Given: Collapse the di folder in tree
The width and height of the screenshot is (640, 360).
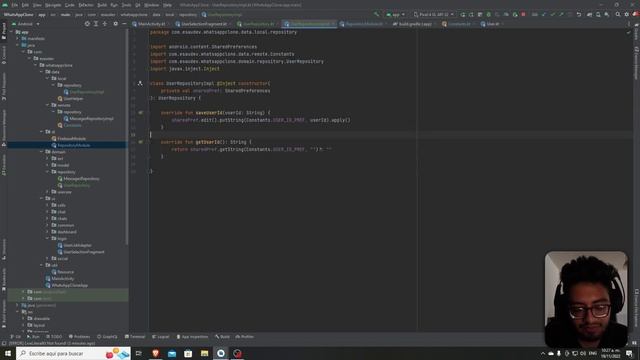Looking at the screenshot, I should pyautogui.click(x=42, y=132).
